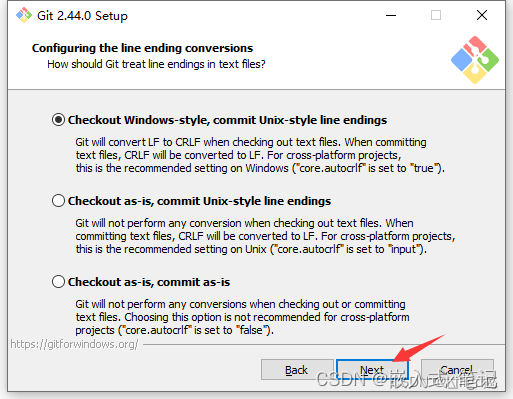Click the "Configuring the line ending conversions" heading

142,48
